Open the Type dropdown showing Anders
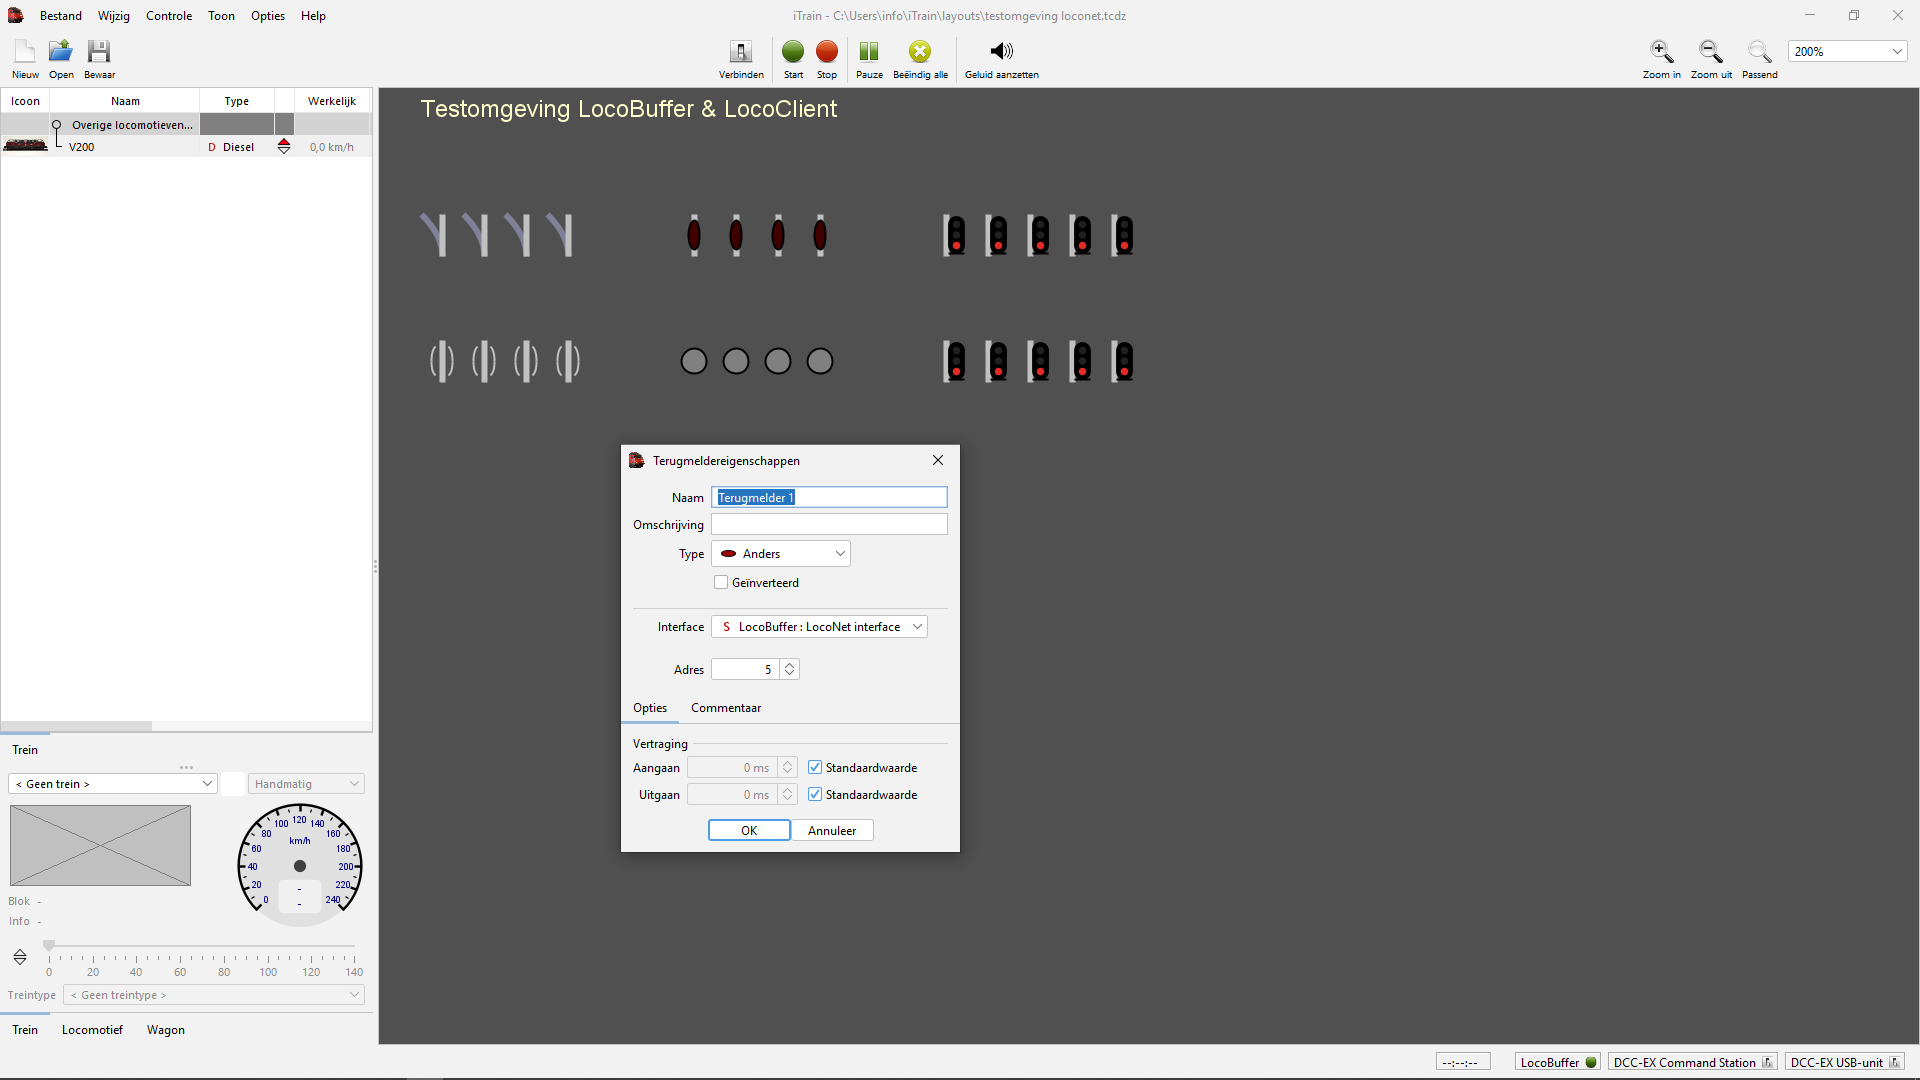The width and height of the screenshot is (1920, 1080). 781,554
